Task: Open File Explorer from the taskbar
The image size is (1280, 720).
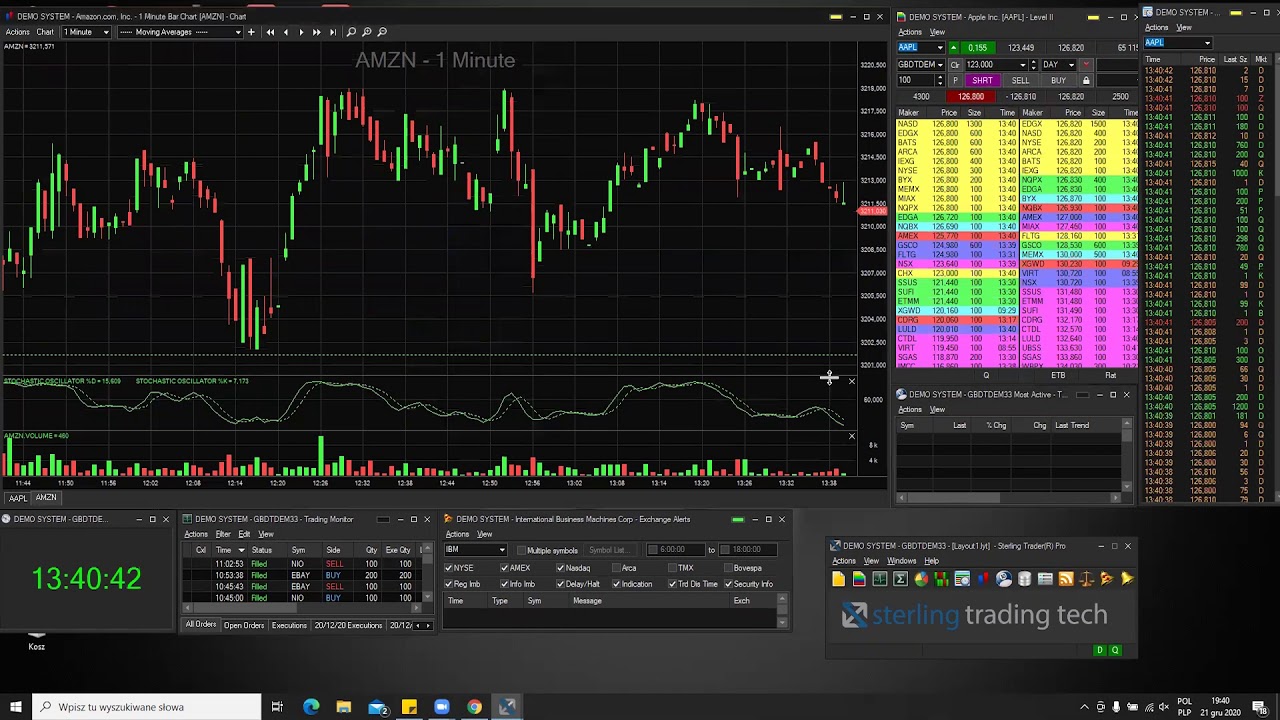Action: click(344, 707)
